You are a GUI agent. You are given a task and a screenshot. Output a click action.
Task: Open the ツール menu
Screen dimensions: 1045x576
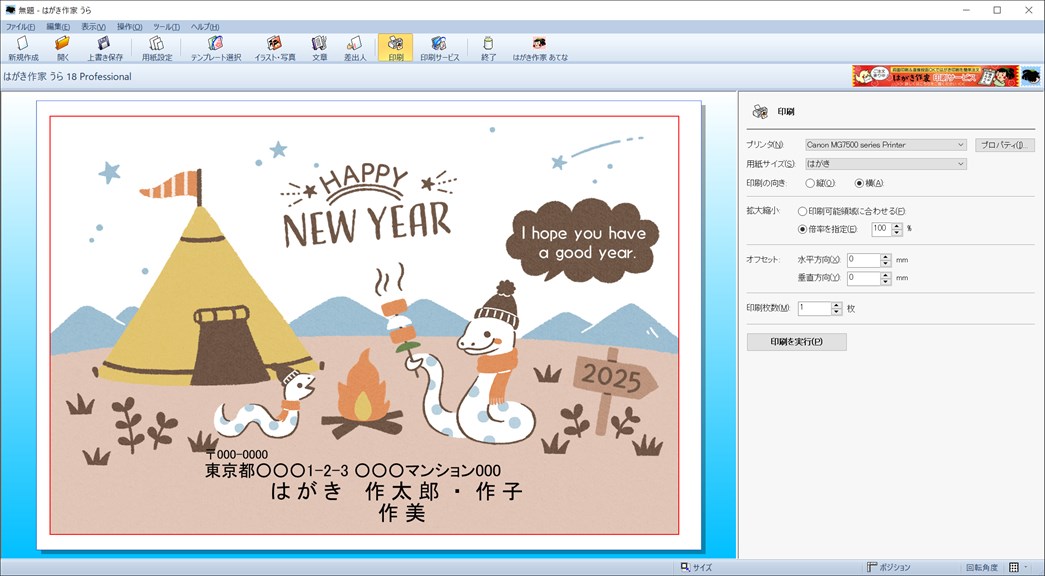(166, 27)
